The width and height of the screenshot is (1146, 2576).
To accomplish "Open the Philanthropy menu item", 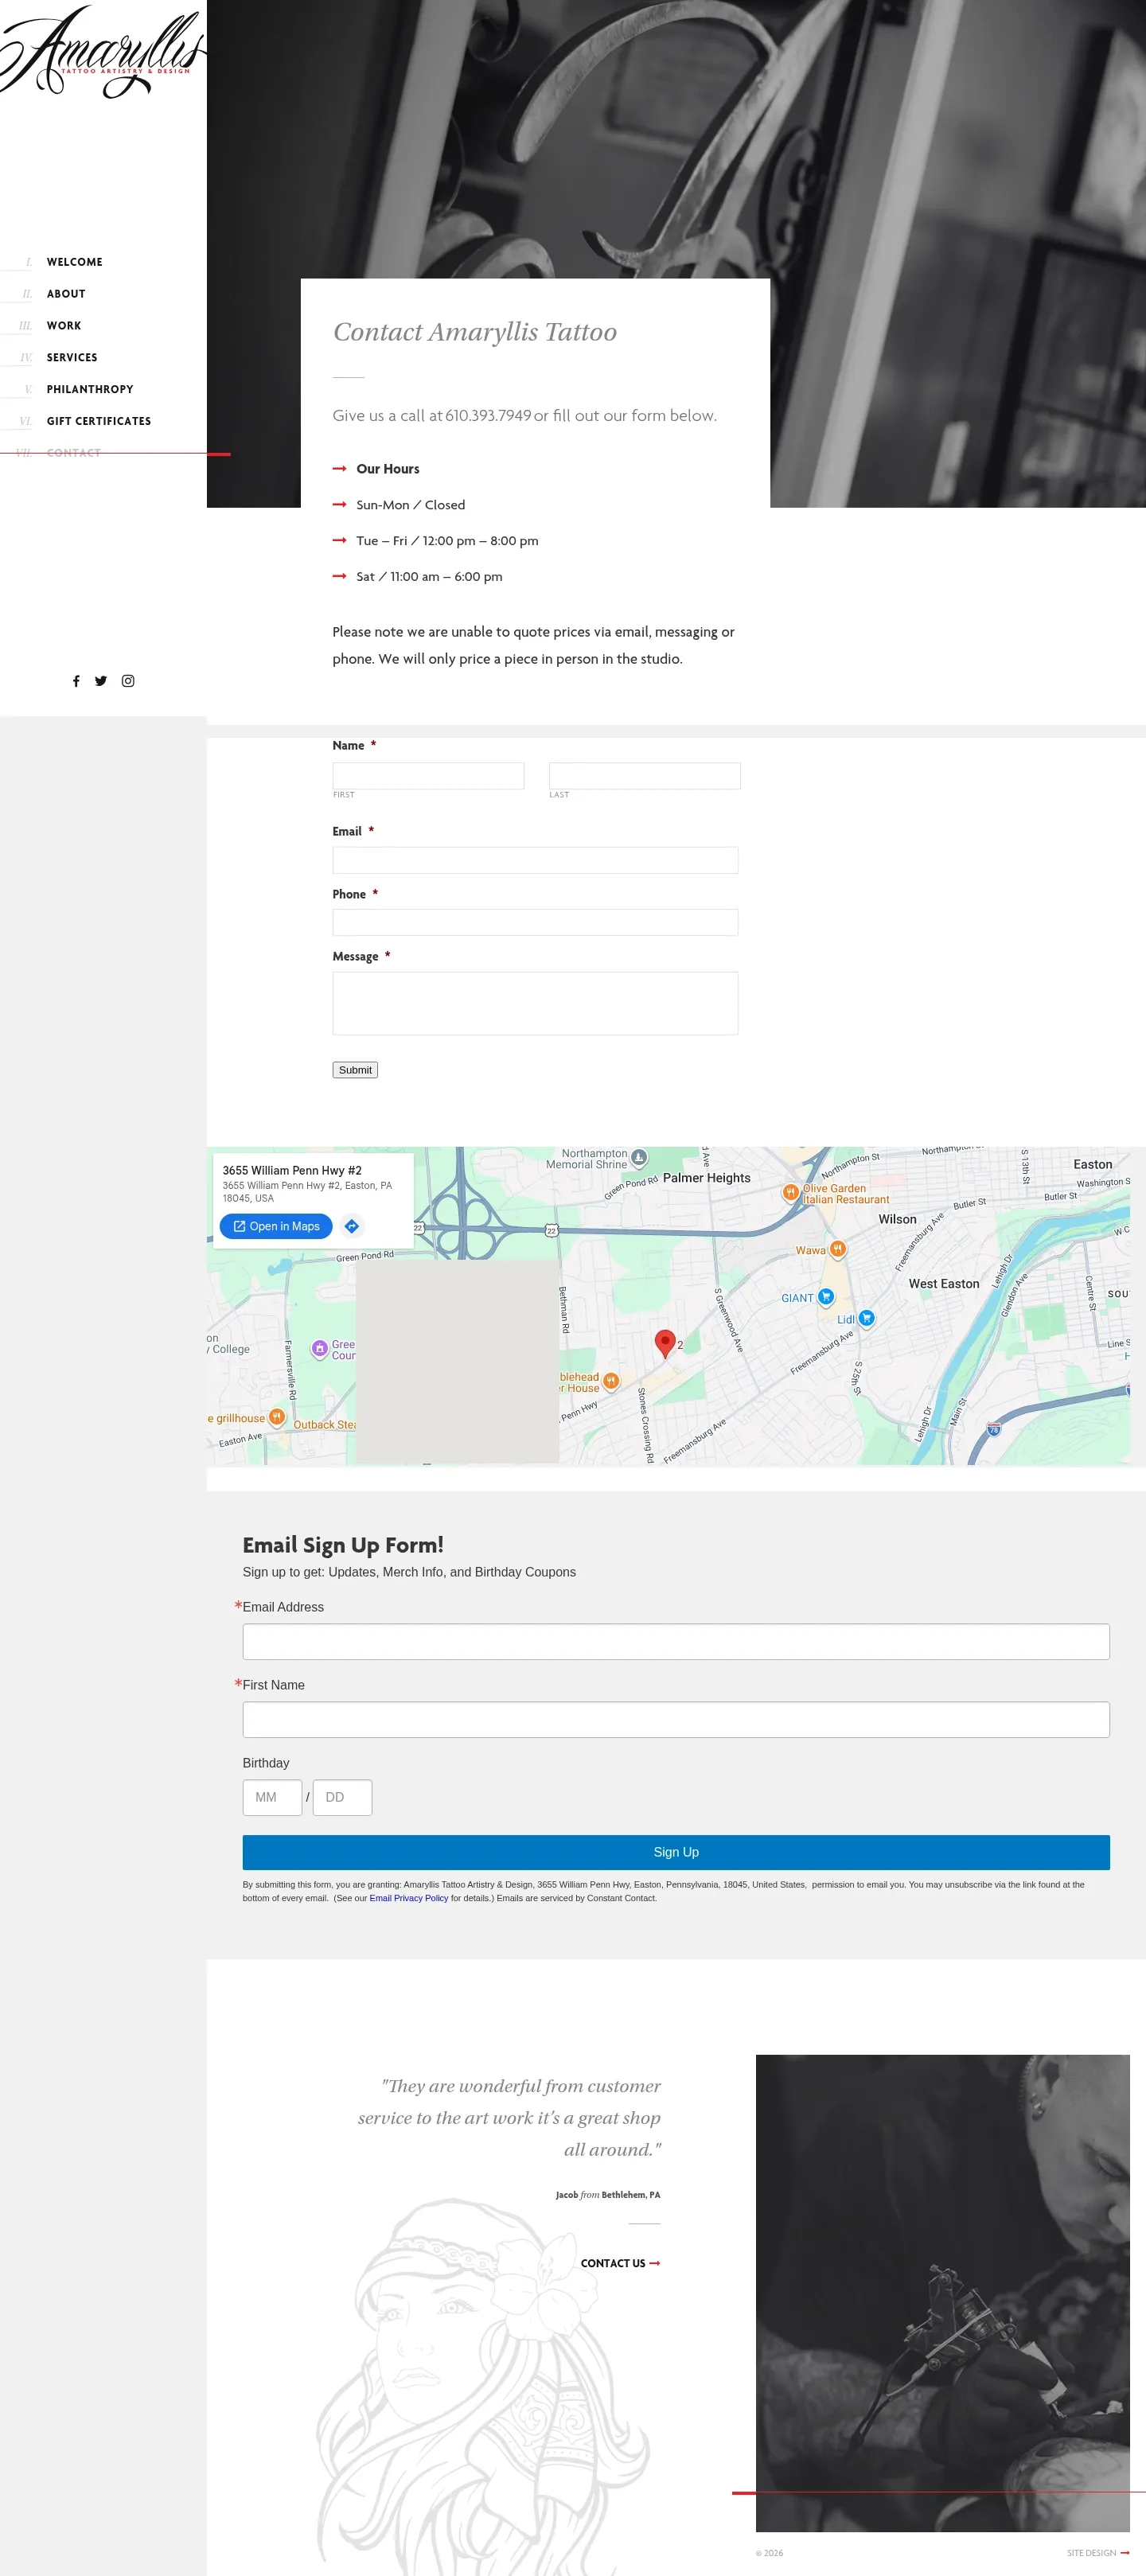I will pos(90,390).
